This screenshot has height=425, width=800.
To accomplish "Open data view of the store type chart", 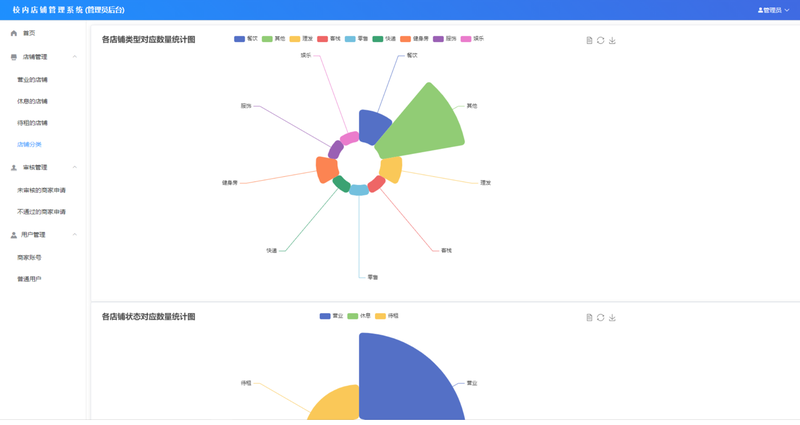I will [x=589, y=40].
